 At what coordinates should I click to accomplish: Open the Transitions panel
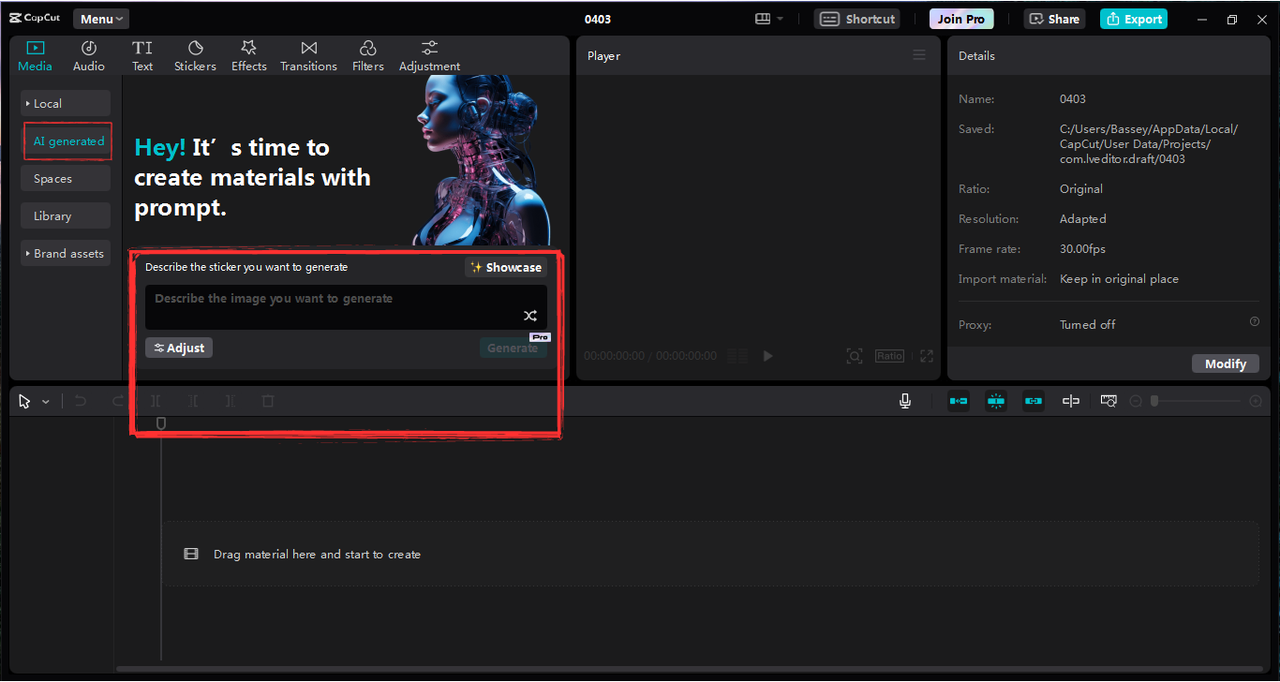[308, 55]
